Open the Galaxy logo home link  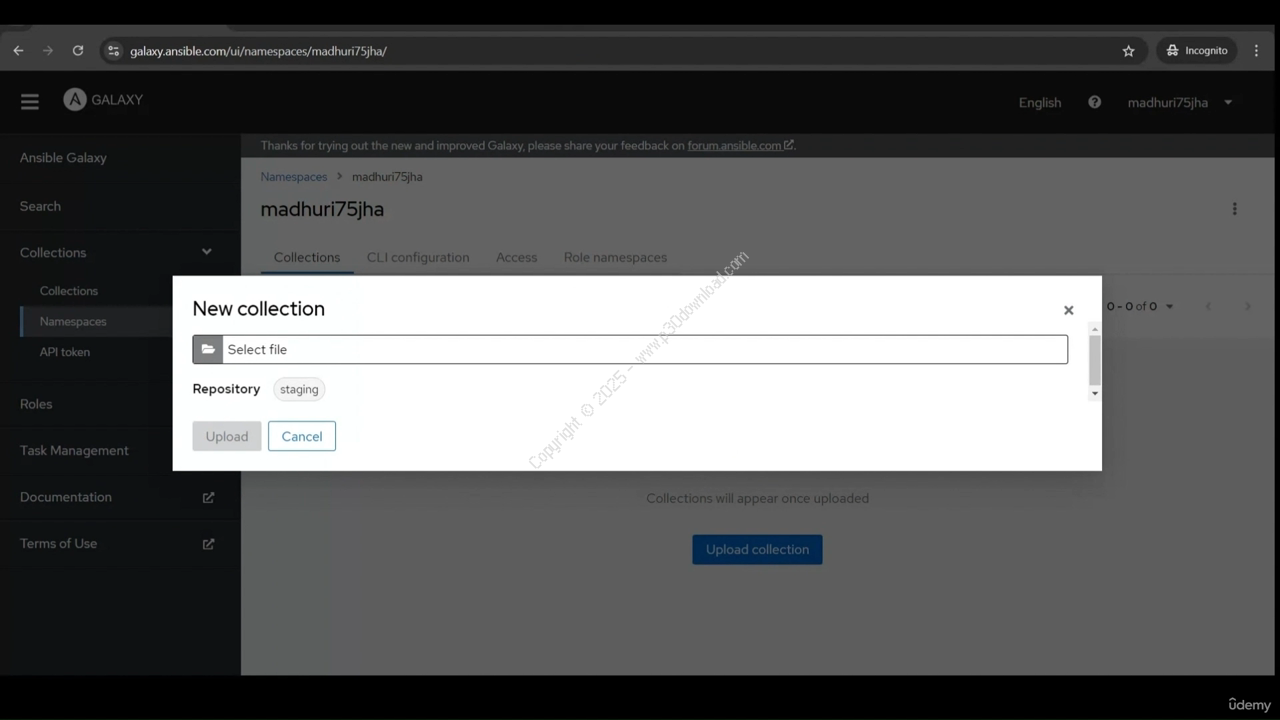pyautogui.click(x=103, y=100)
